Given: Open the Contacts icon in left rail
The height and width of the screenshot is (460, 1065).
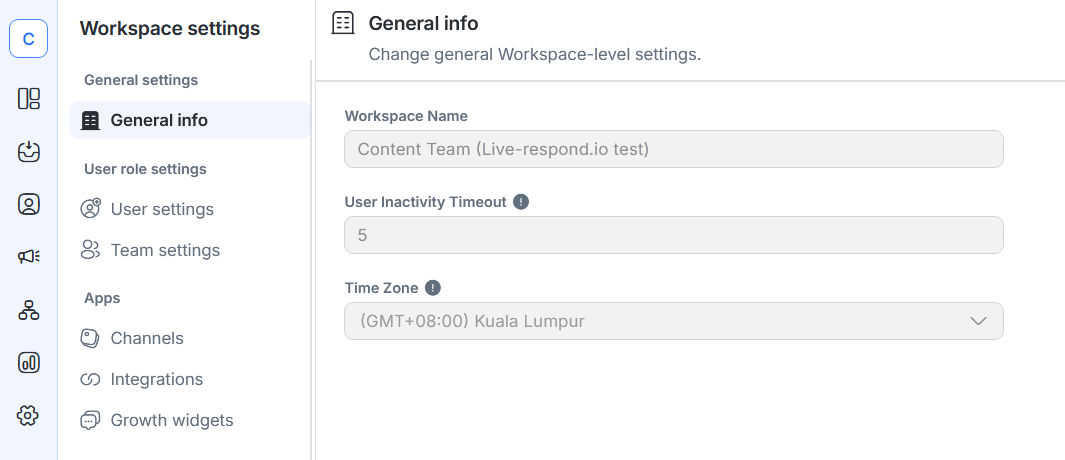Looking at the screenshot, I should (28, 204).
